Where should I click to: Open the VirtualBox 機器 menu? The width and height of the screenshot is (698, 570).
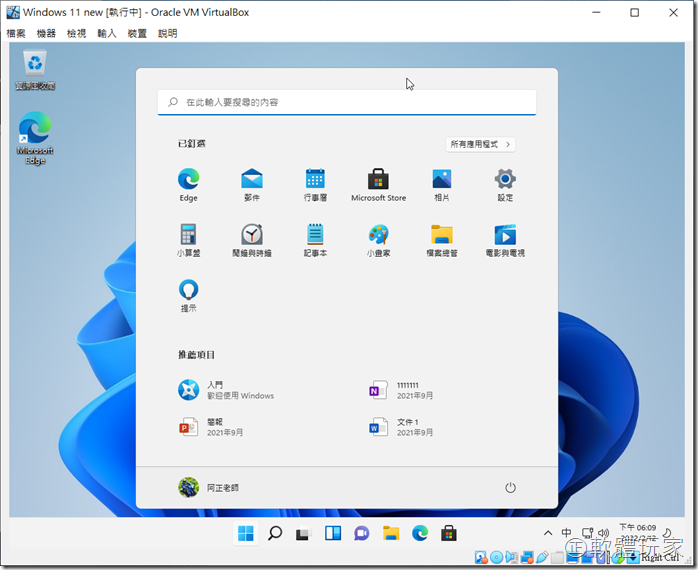46,33
